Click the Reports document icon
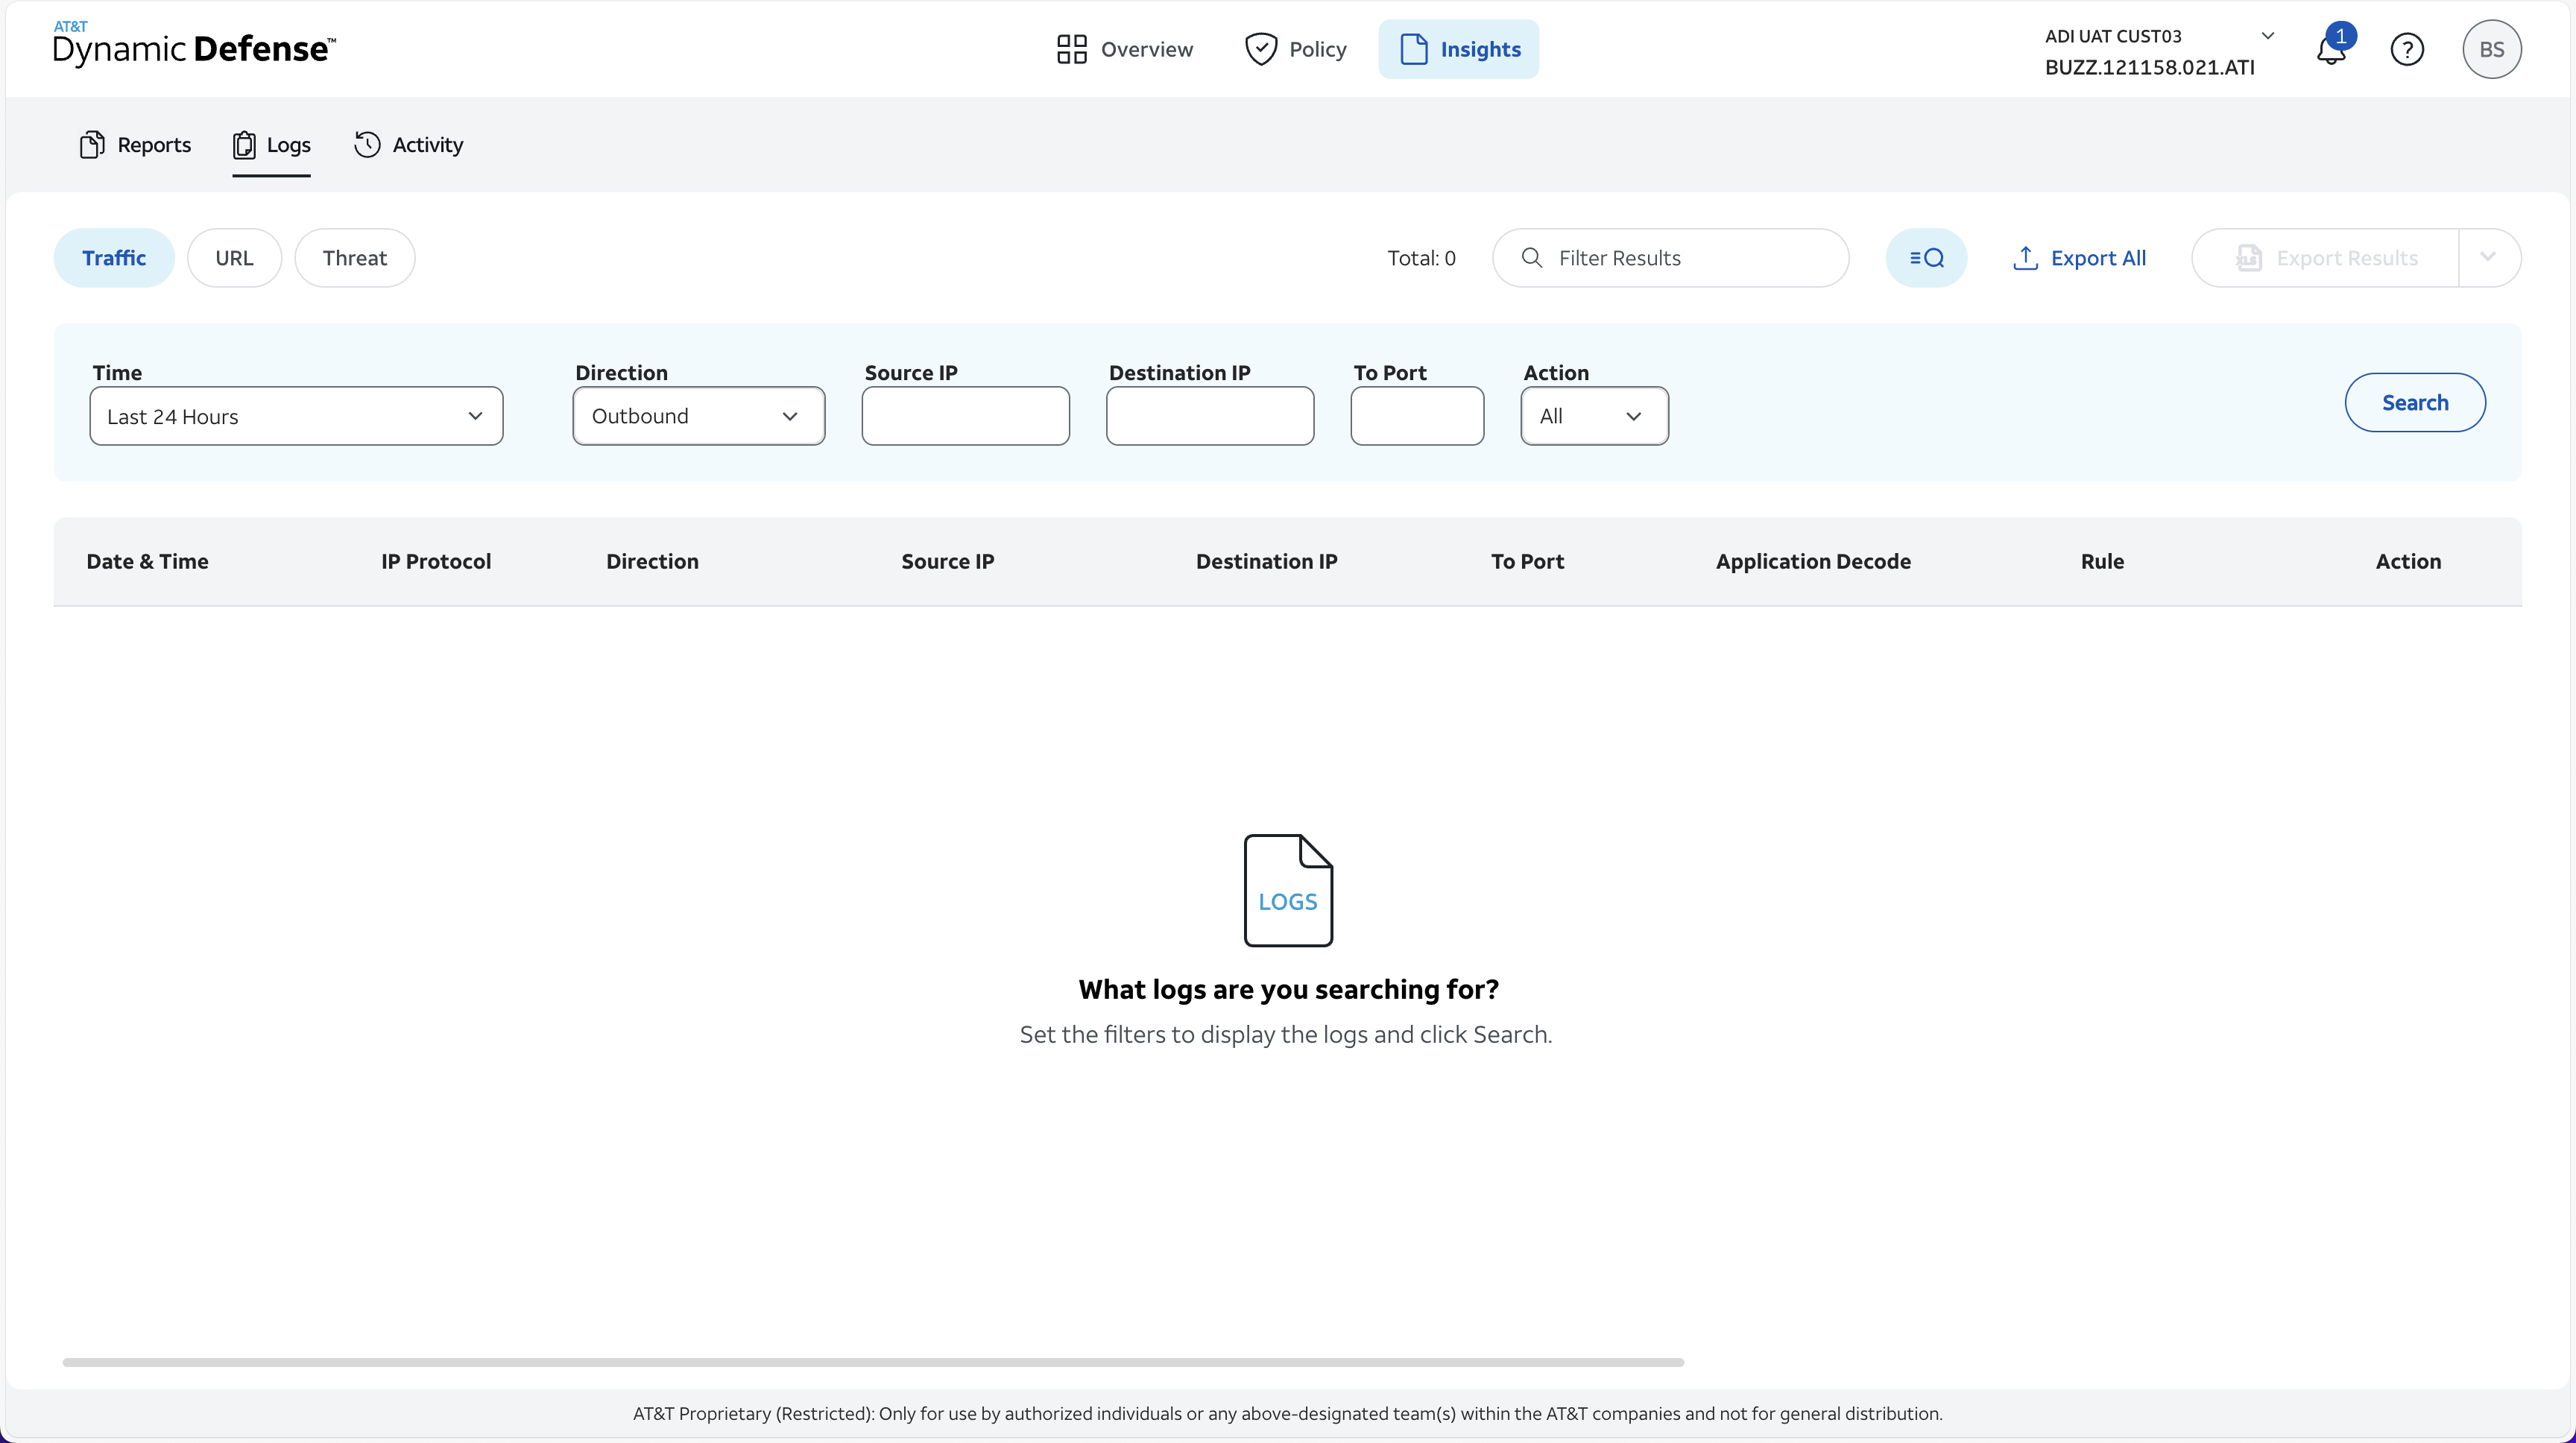This screenshot has height=1443, width=2576. pyautogui.click(x=92, y=145)
